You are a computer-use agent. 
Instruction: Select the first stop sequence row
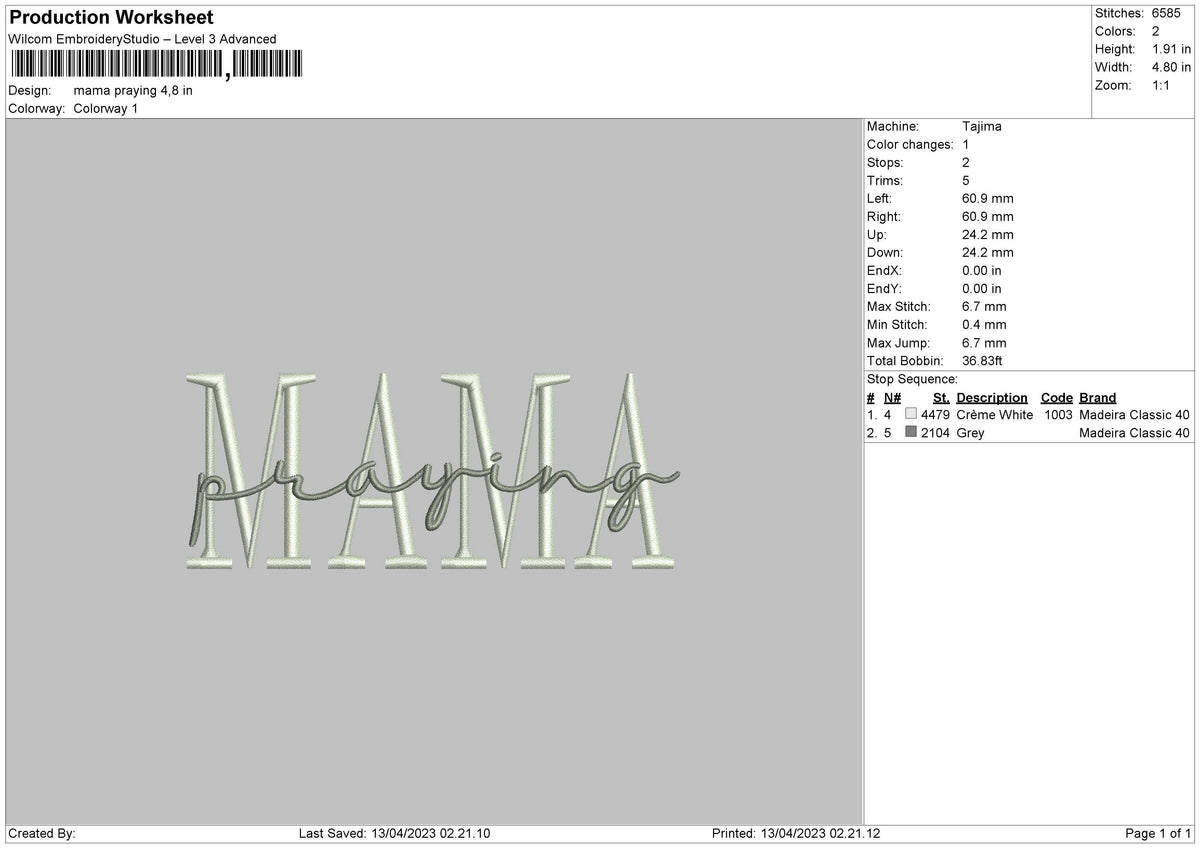[x=1029, y=414]
